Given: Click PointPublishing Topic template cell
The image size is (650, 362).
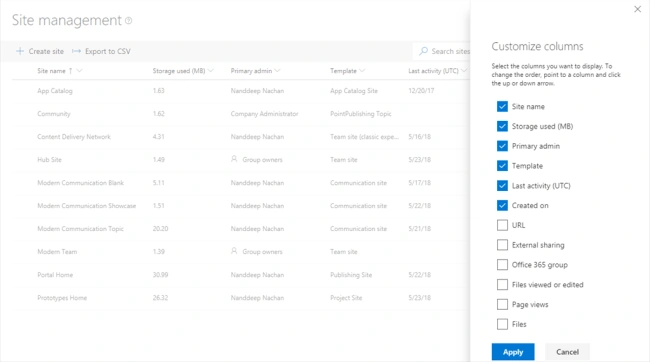Looking at the screenshot, I should point(361,114).
